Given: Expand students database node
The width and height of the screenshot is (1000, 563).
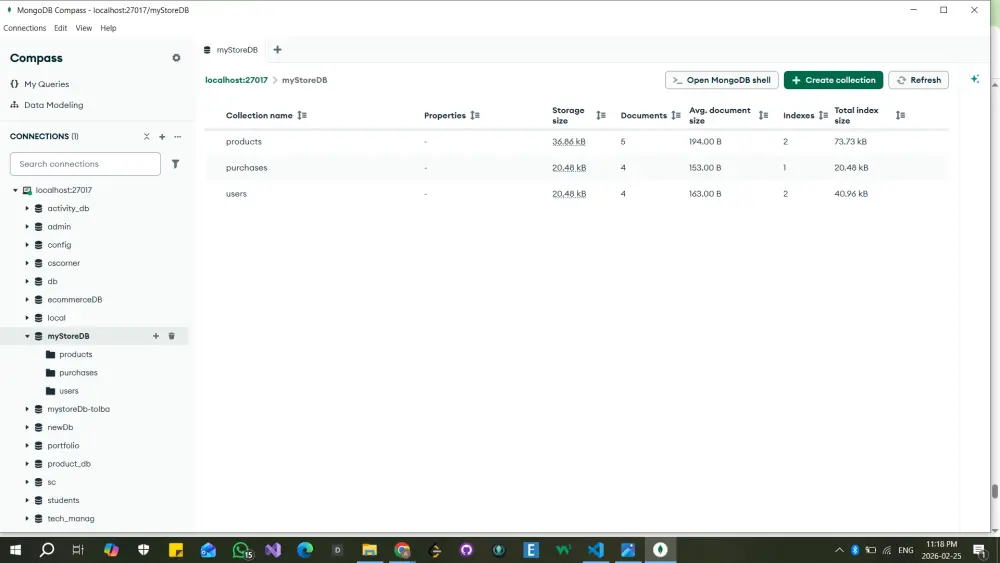Looking at the screenshot, I should pos(27,501).
